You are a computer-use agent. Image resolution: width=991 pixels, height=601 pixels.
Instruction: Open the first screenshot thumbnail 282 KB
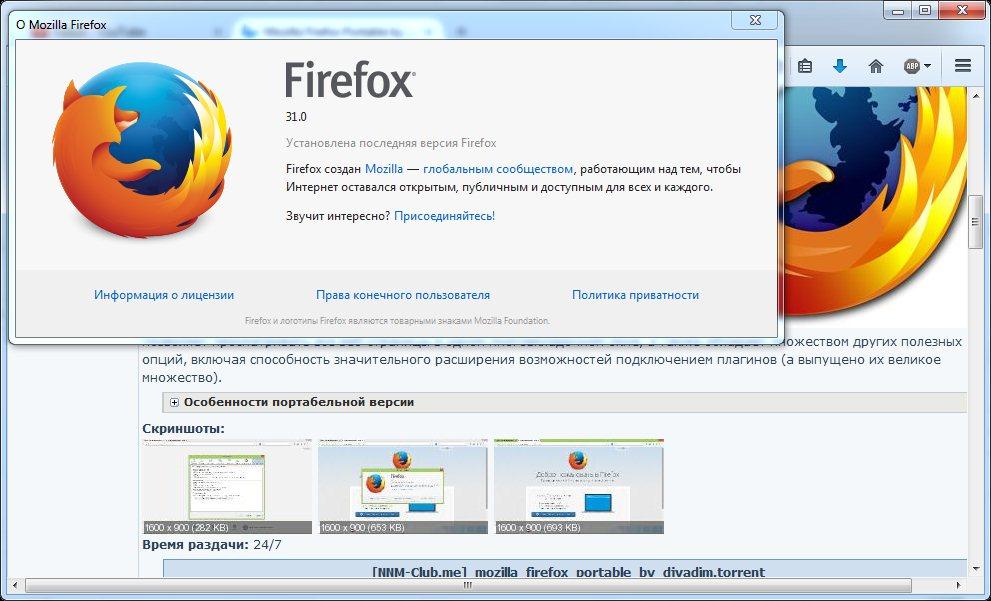[227, 486]
